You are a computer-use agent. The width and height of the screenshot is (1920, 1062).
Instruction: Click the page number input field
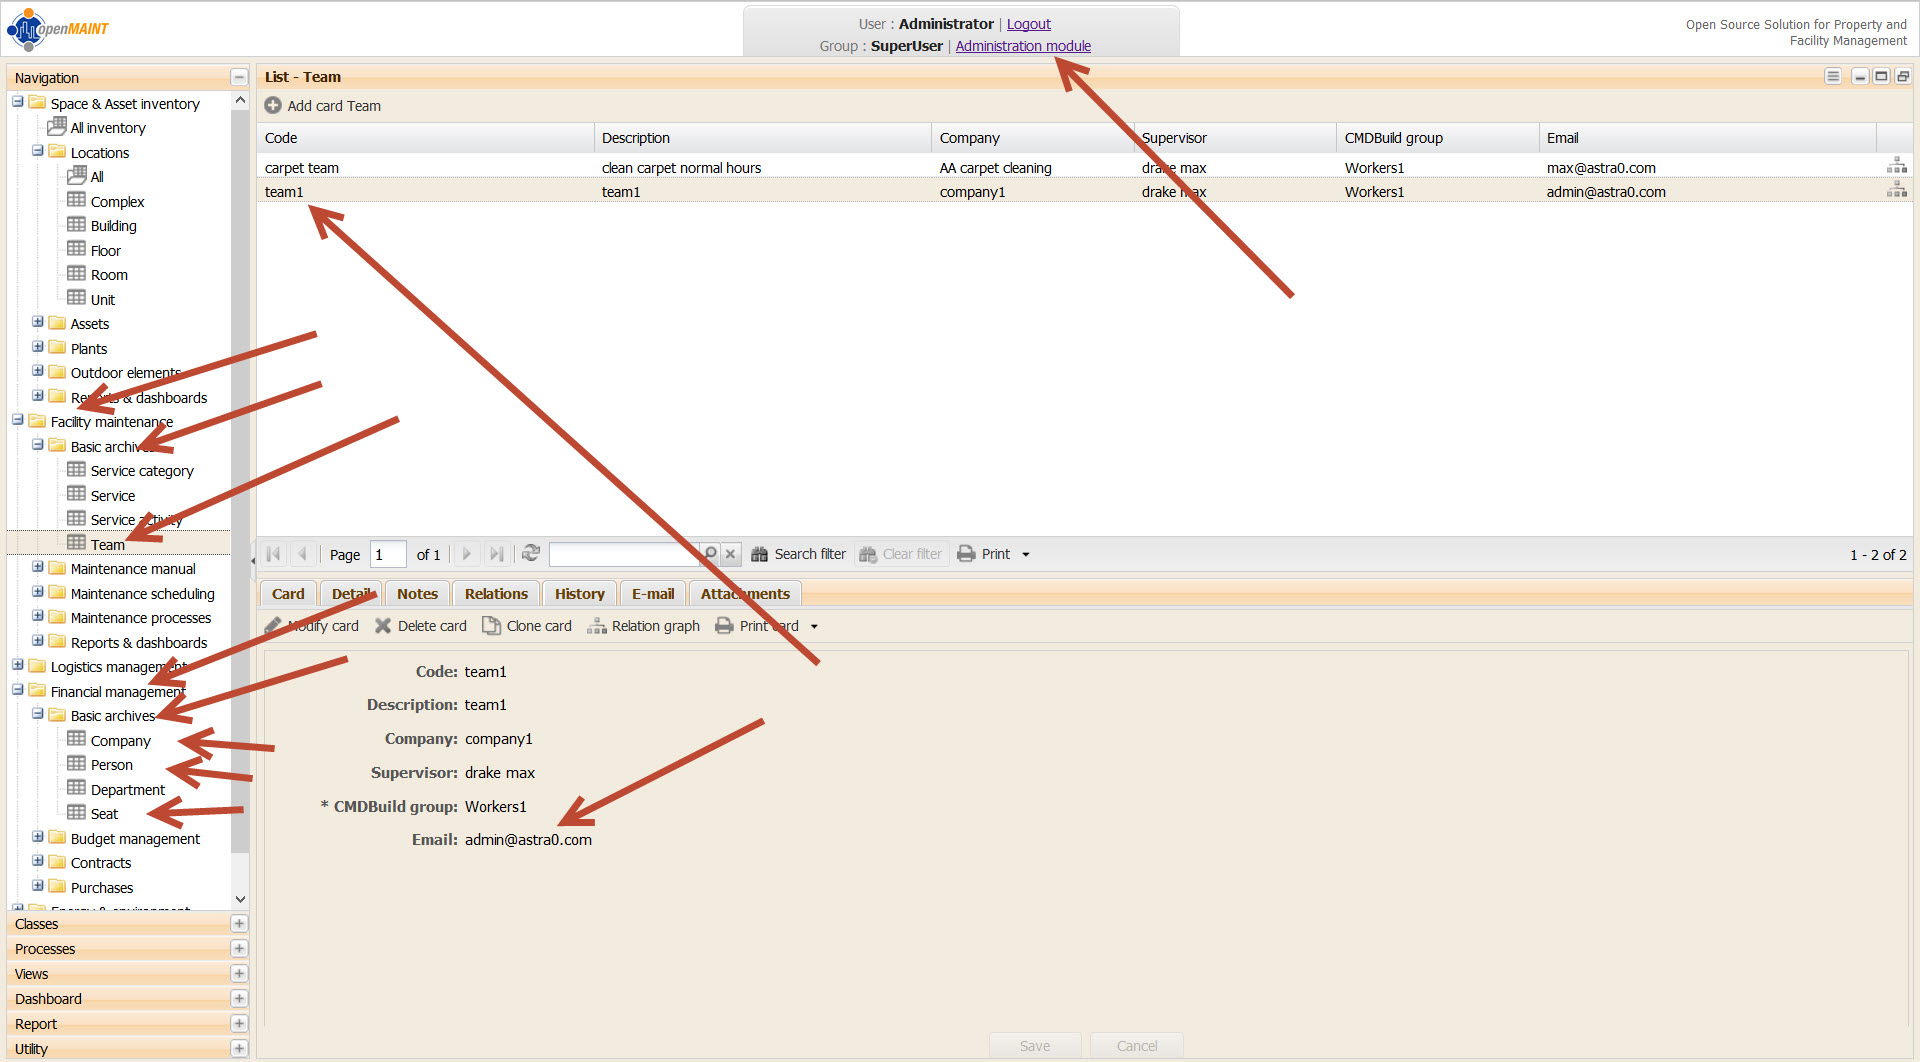tap(387, 554)
